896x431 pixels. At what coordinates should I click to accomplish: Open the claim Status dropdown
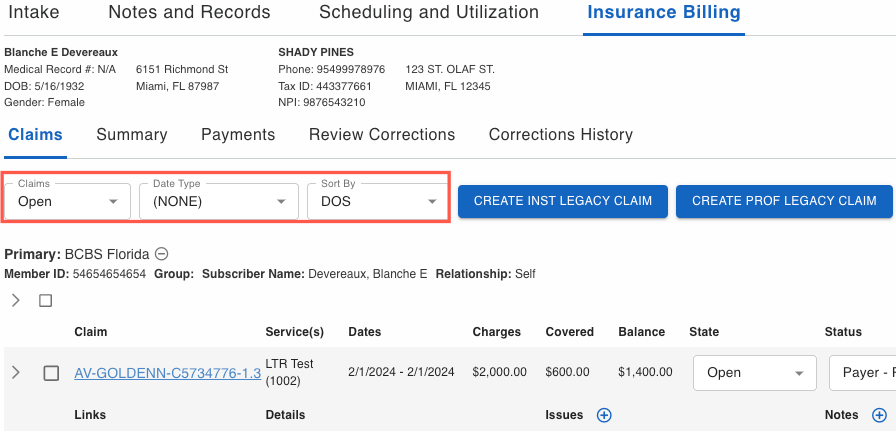click(861, 373)
